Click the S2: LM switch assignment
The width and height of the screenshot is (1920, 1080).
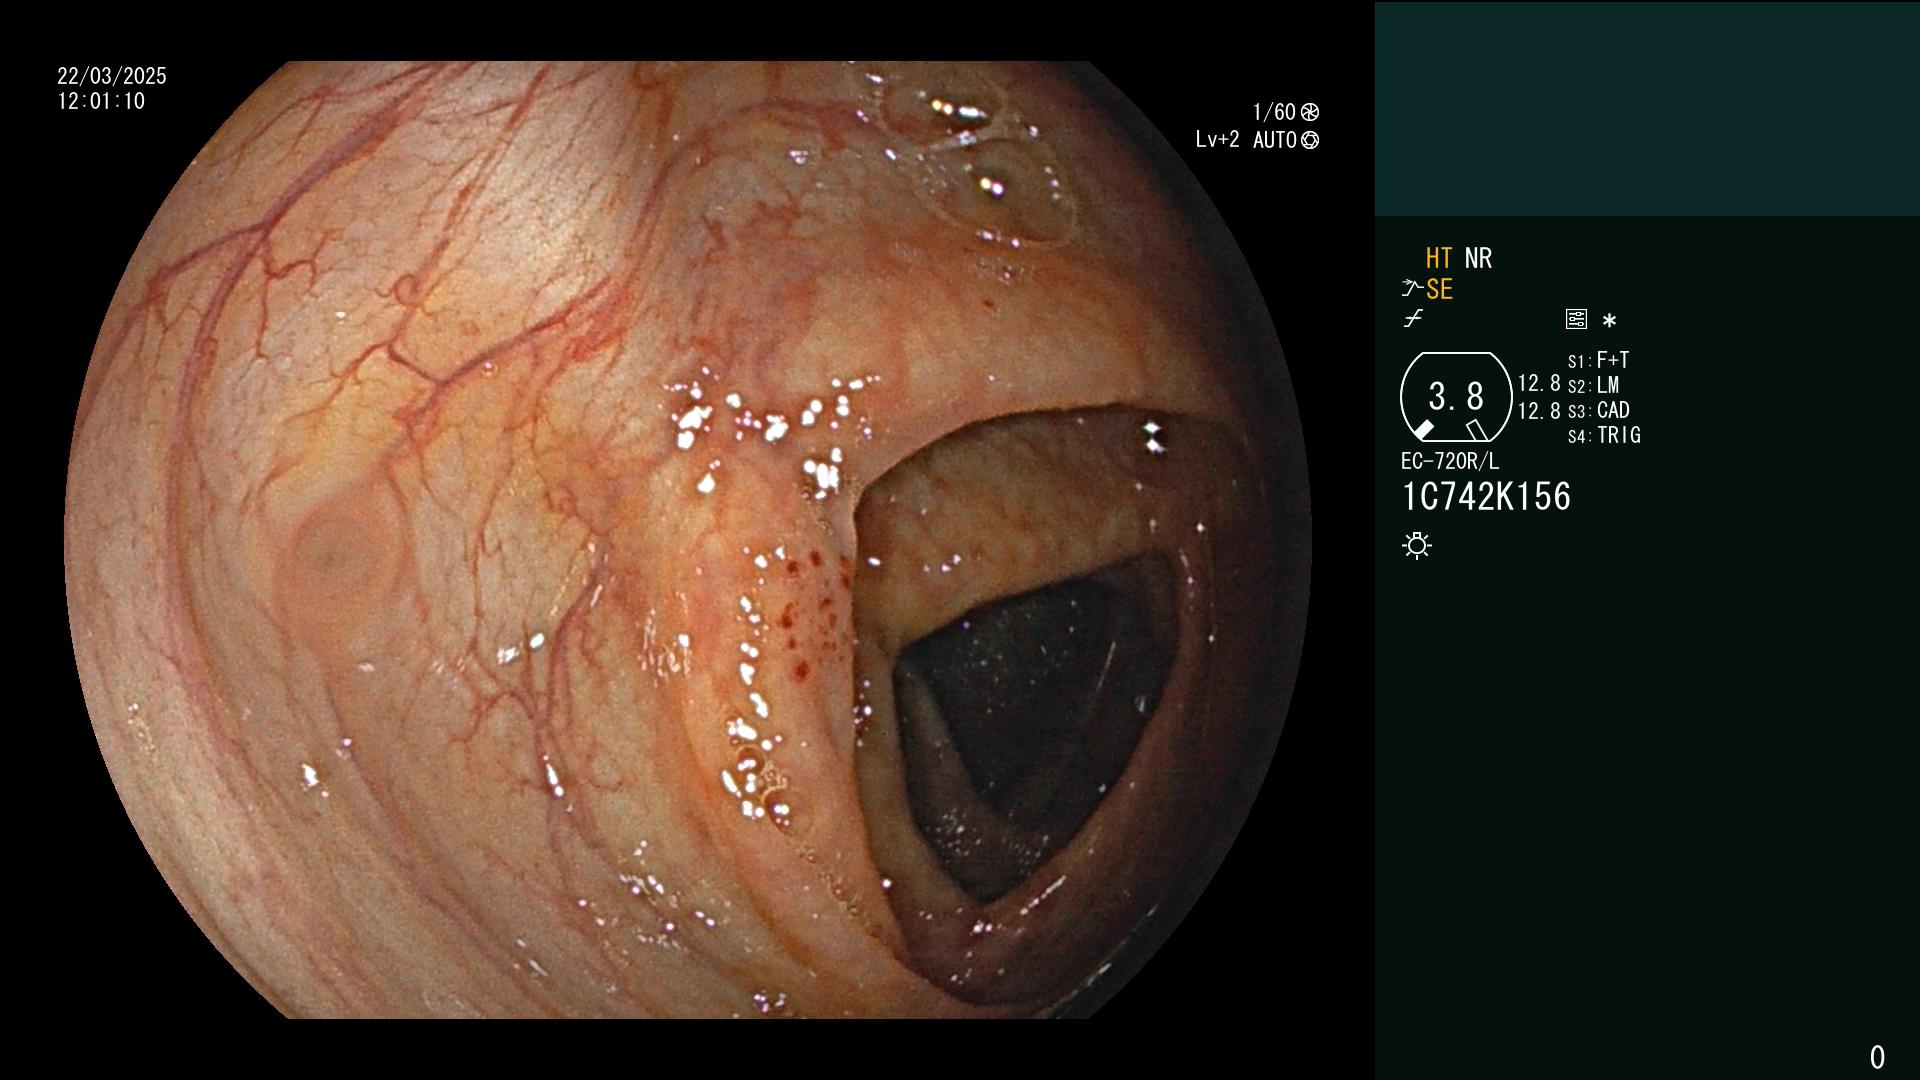(1593, 385)
